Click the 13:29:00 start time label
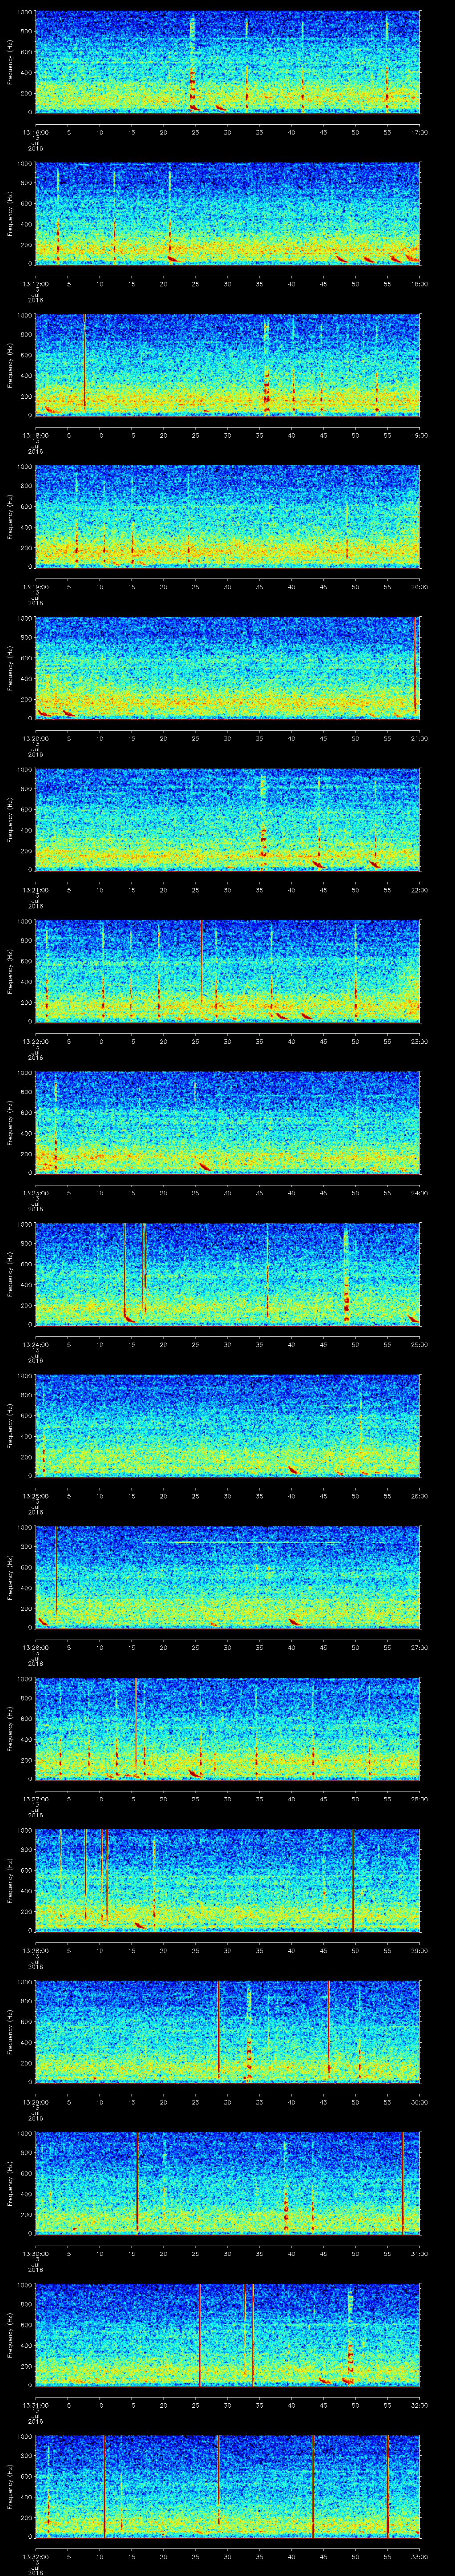The image size is (455, 2576). click(x=35, y=2102)
